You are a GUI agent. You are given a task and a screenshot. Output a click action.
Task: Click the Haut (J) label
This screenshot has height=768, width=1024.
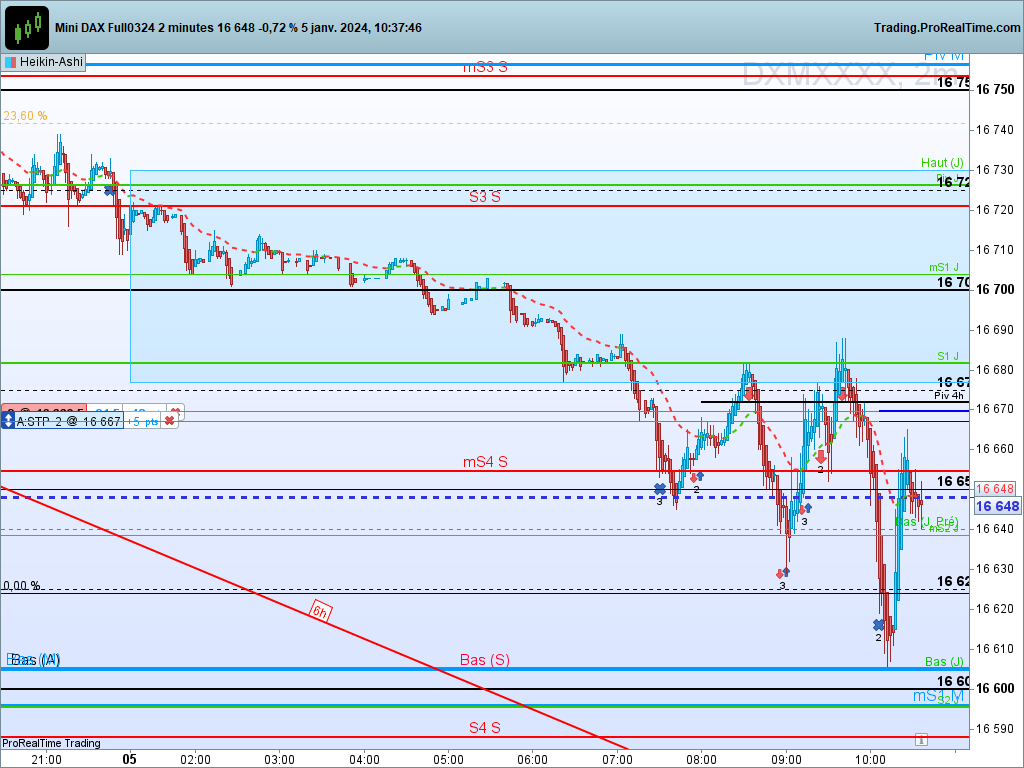click(942, 163)
